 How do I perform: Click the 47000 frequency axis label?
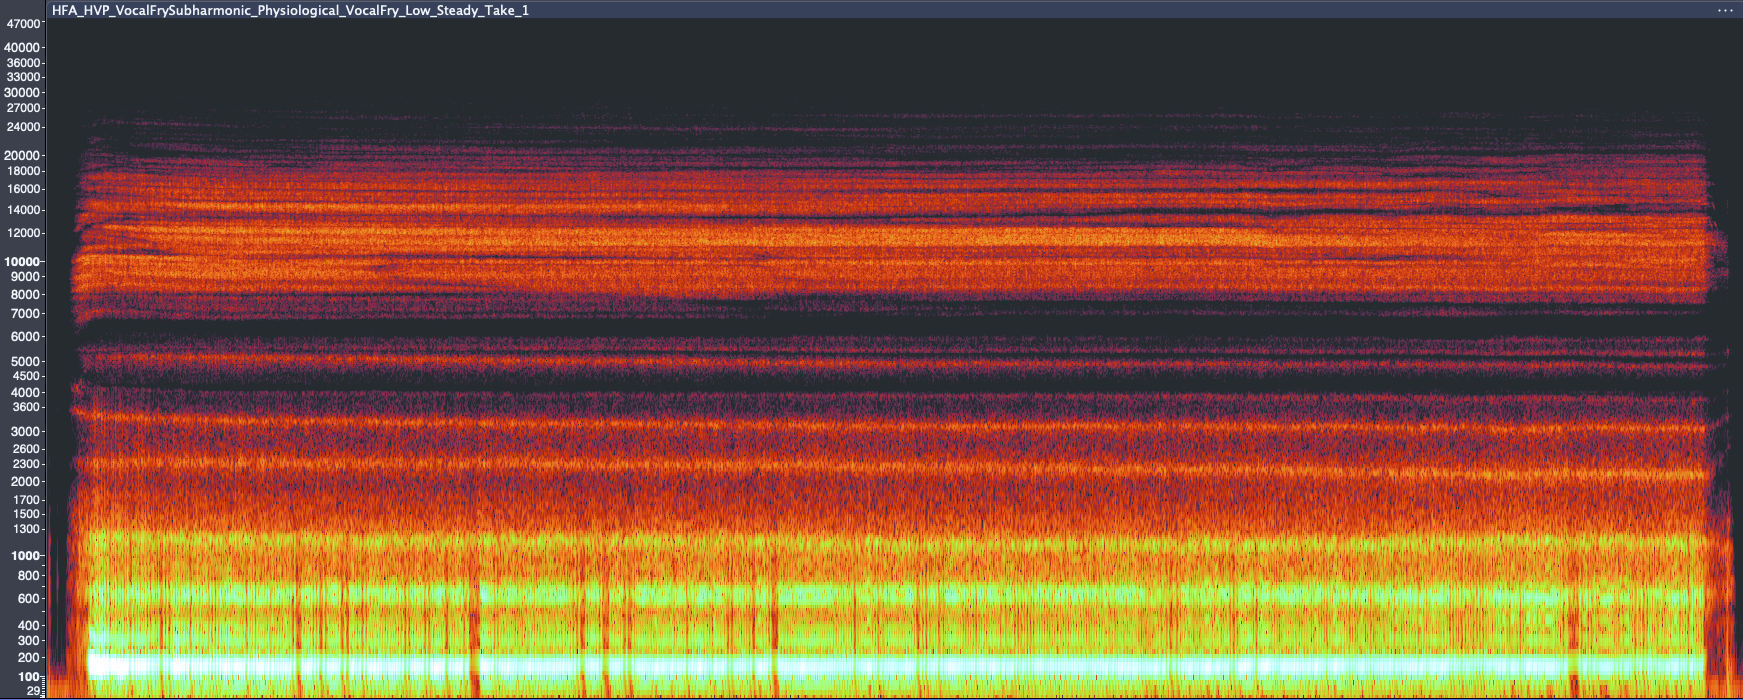tap(23, 24)
